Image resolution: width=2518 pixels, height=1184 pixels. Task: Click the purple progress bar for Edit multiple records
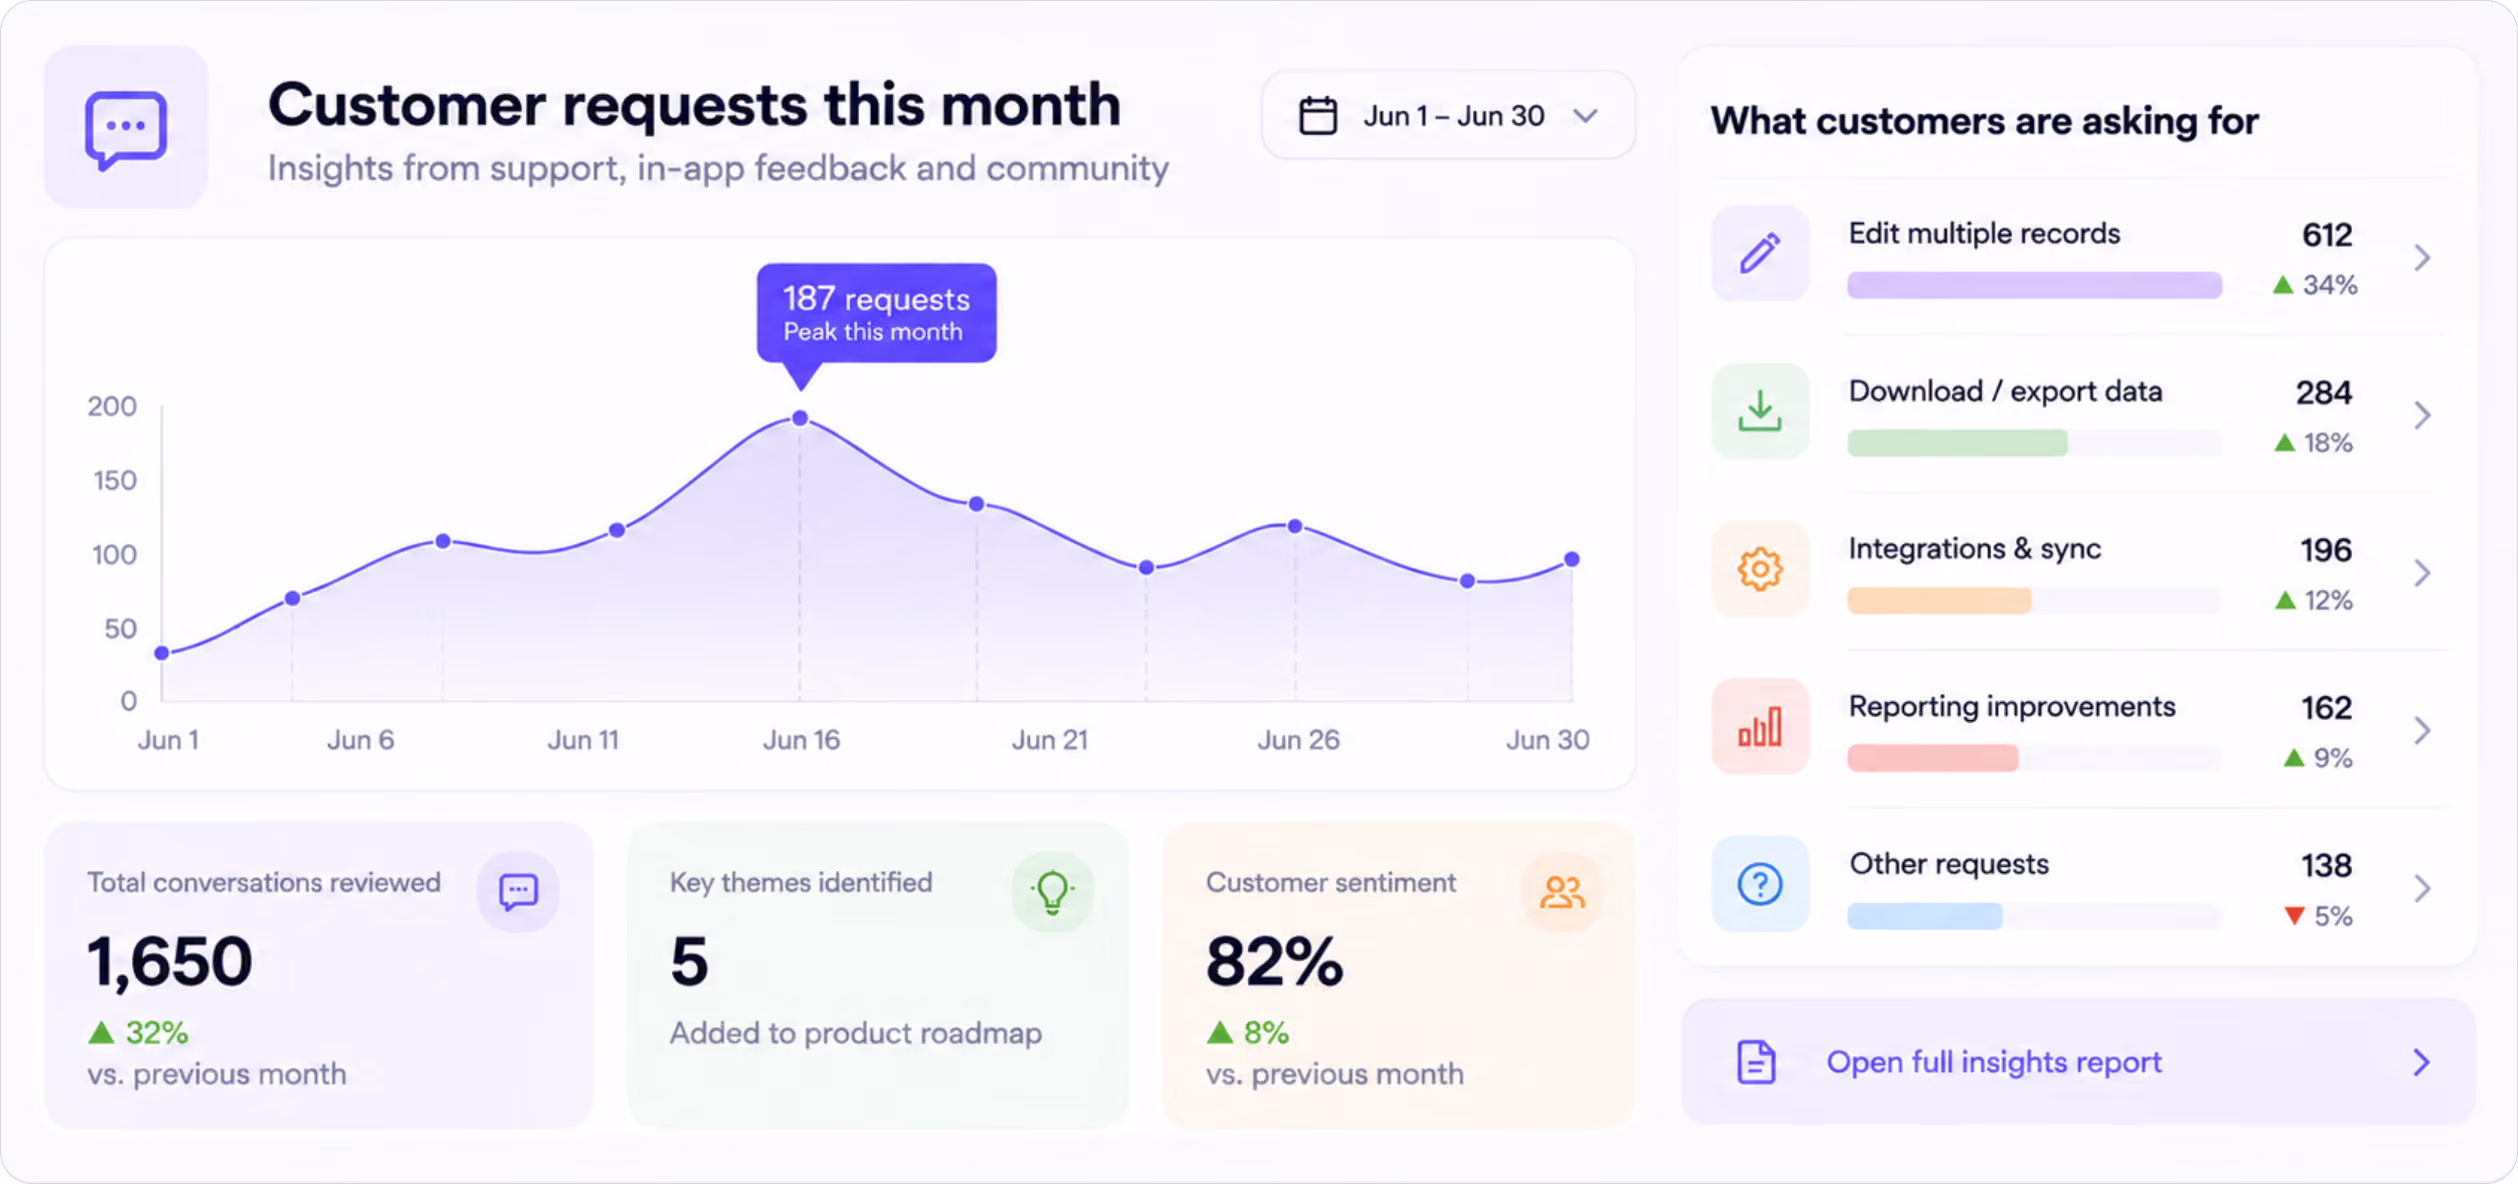pyautogui.click(x=2034, y=286)
